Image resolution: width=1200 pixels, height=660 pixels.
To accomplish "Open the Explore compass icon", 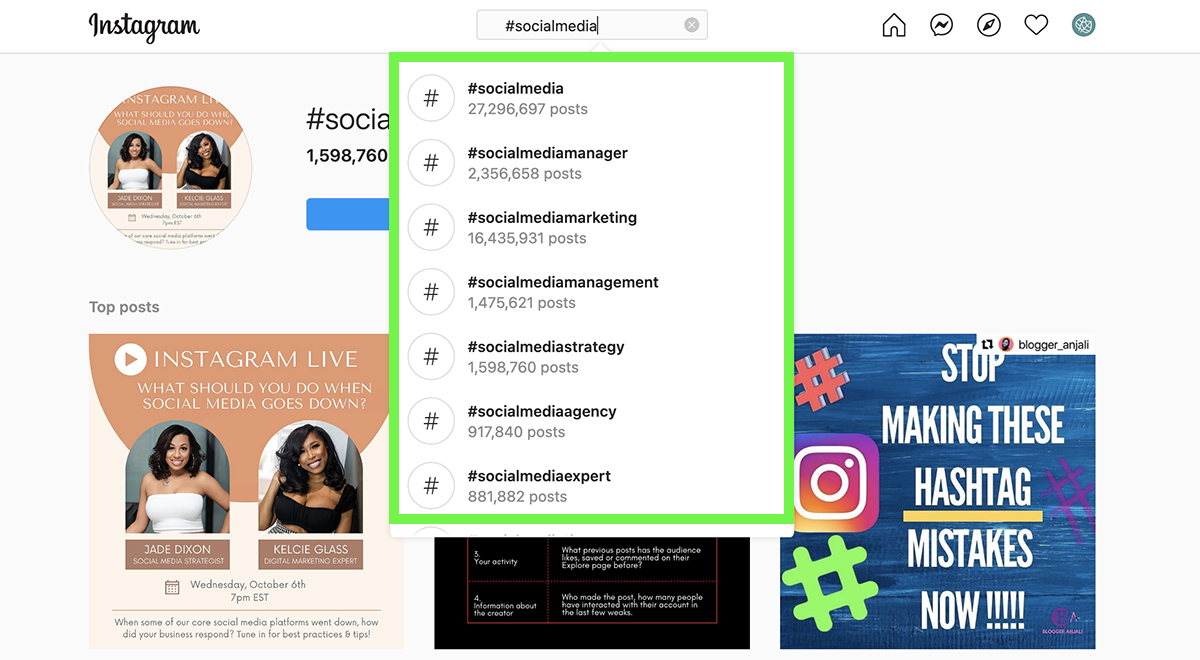I will point(989,26).
